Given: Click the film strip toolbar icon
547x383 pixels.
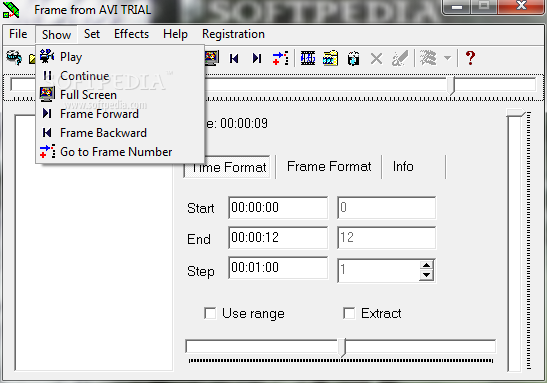Looking at the screenshot, I should (308, 58).
